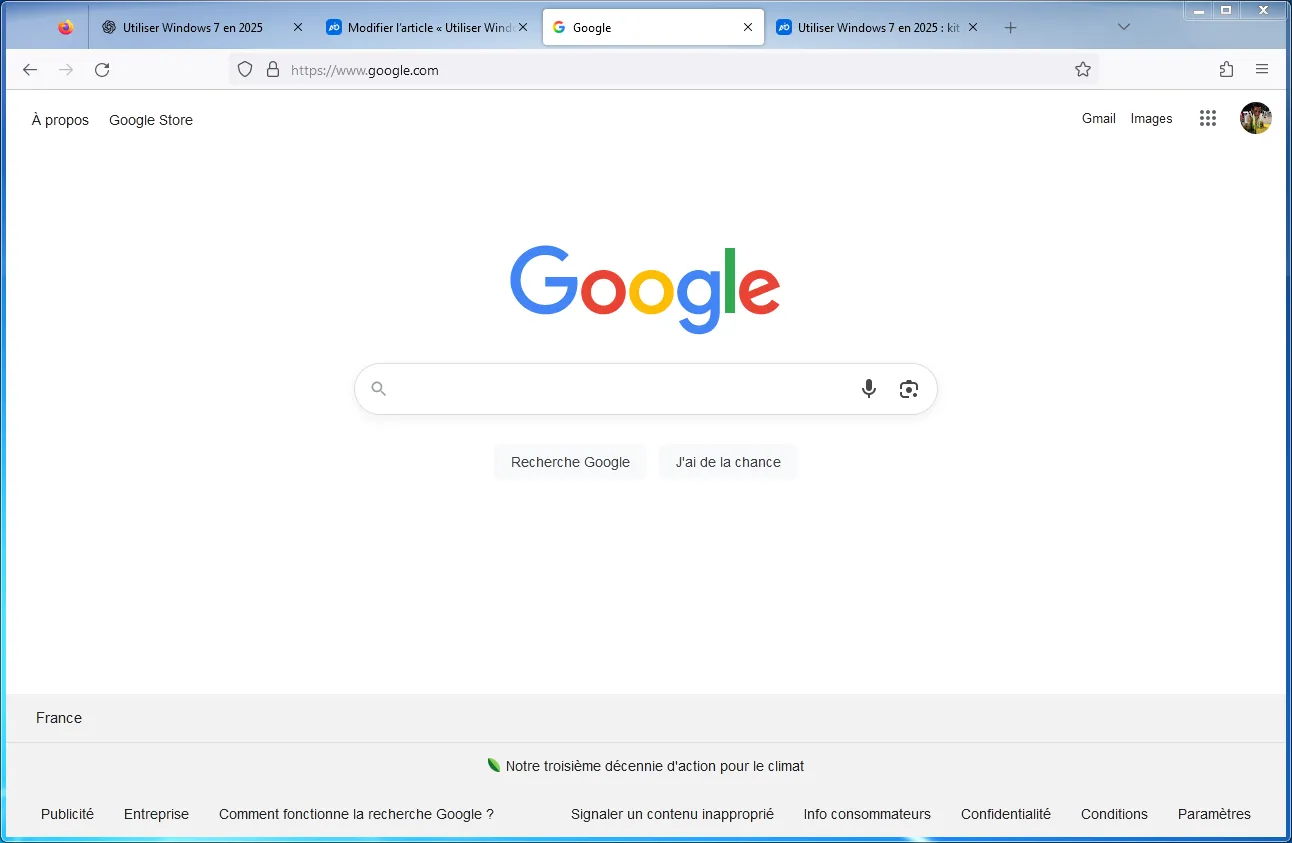Start voice search with microphone
Screen dimensions: 1292x843
click(x=869, y=389)
